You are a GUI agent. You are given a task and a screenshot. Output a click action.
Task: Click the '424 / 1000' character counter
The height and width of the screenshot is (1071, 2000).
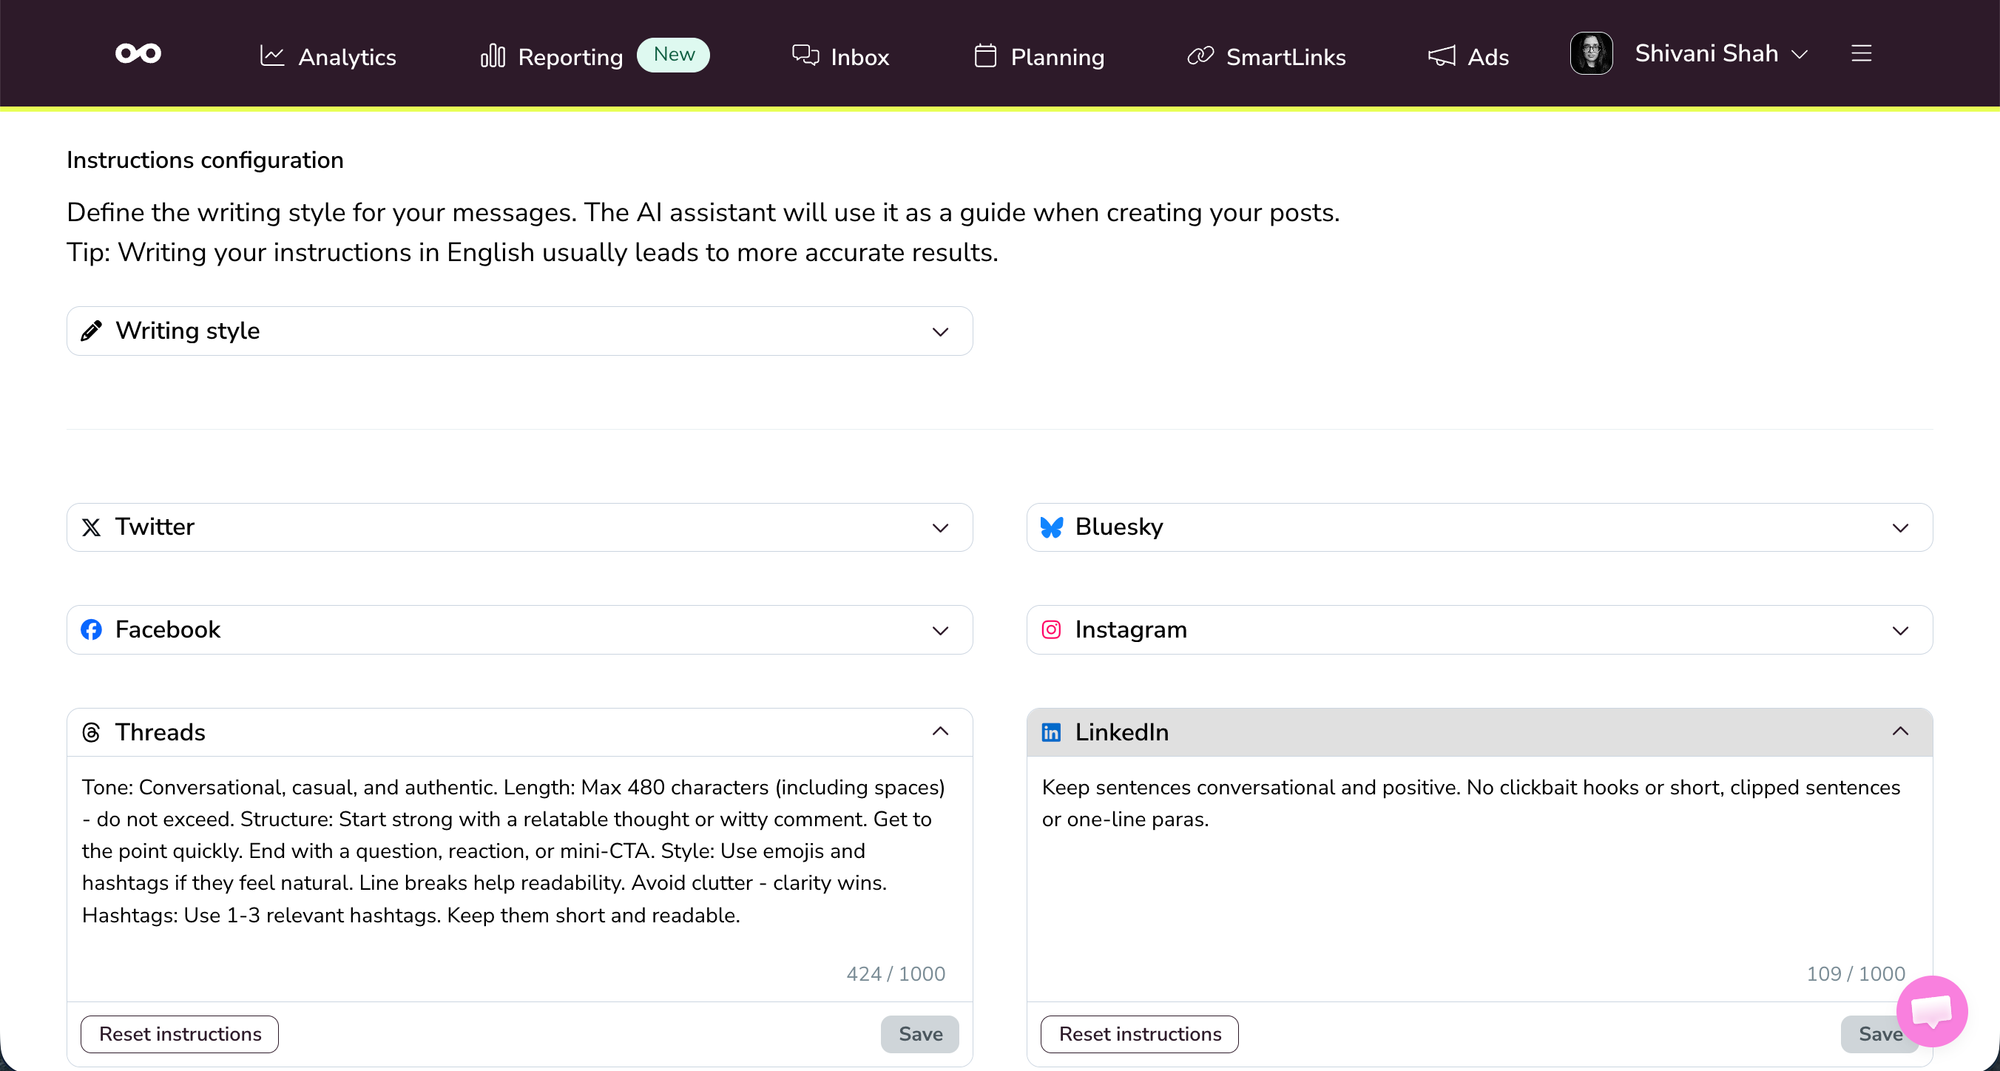point(896,974)
